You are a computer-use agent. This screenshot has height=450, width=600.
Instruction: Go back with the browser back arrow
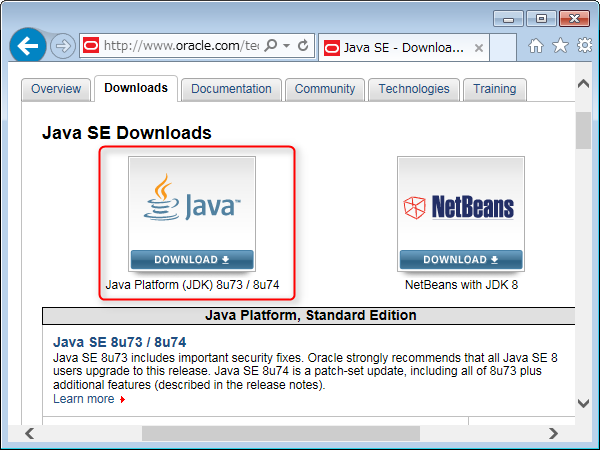click(28, 46)
